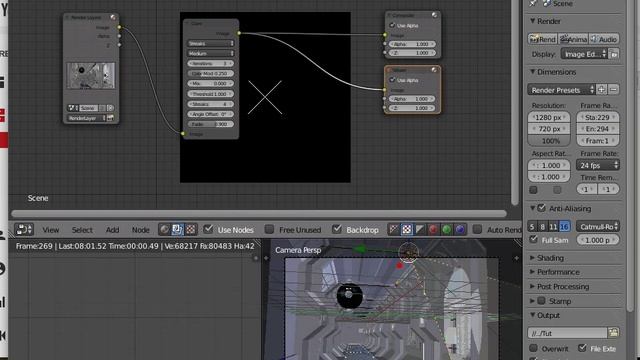Viewport: 640px width, 360px height.
Task: Open the Catmull-Rom filter dropdown
Action: (x=598, y=227)
